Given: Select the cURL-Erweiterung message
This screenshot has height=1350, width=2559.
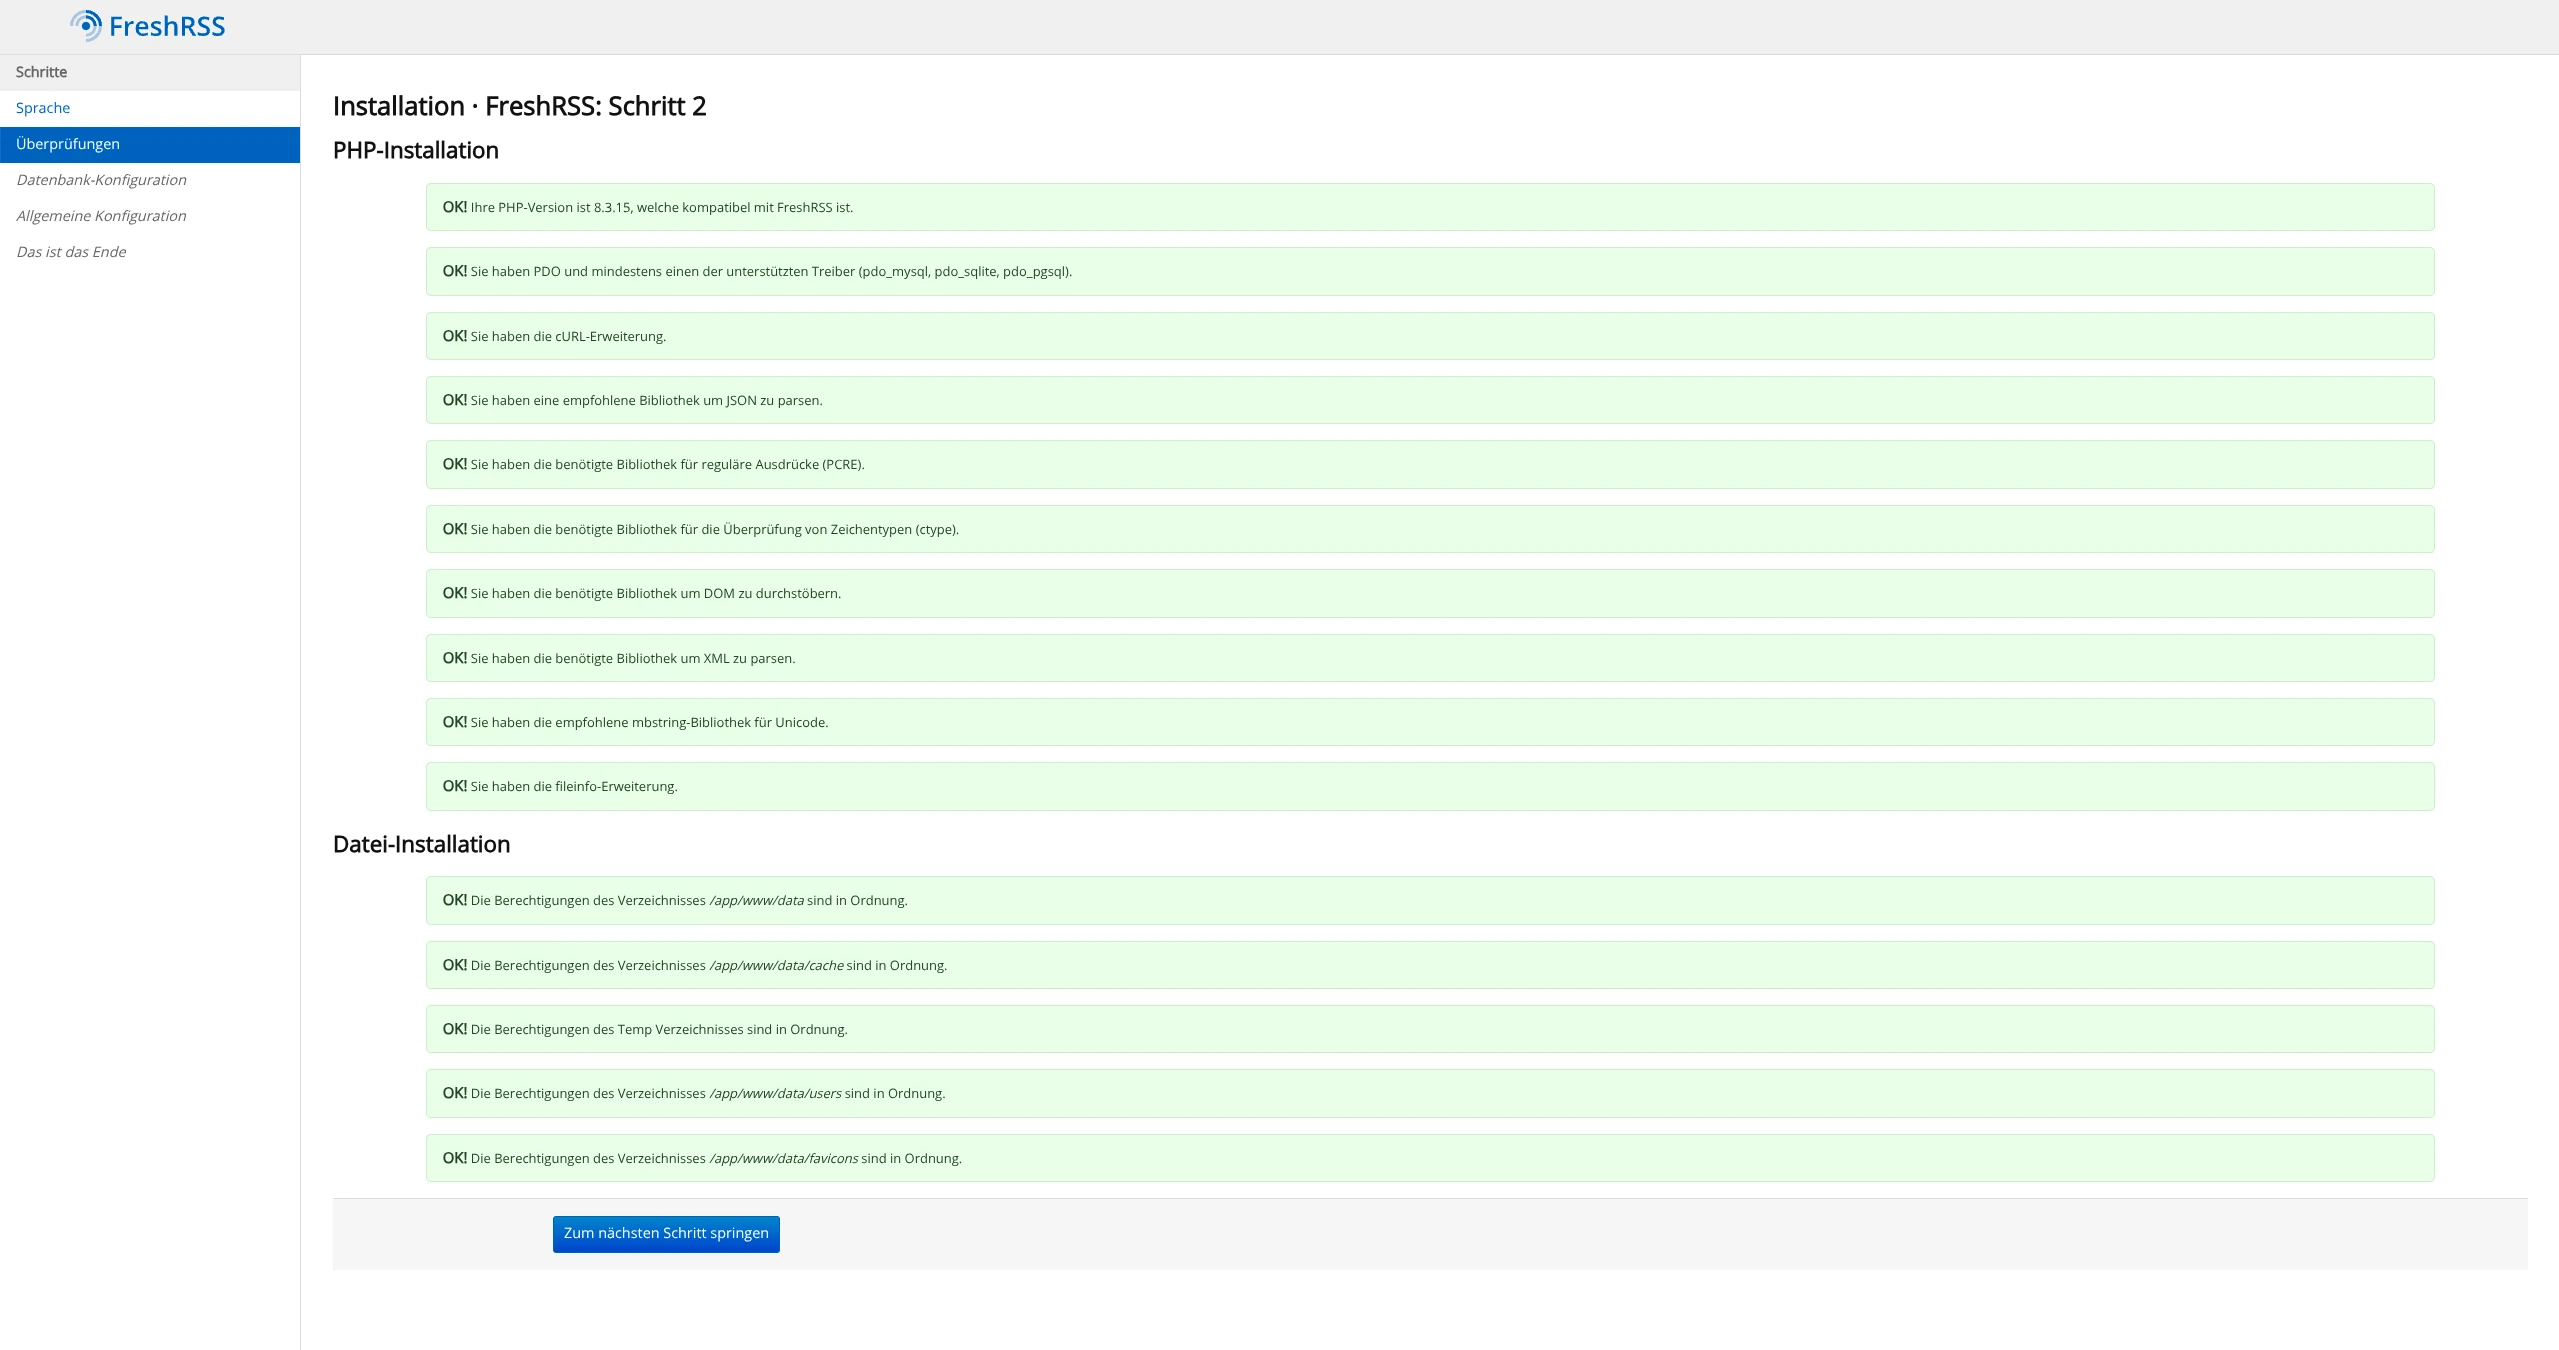Looking at the screenshot, I should tap(1430, 336).
